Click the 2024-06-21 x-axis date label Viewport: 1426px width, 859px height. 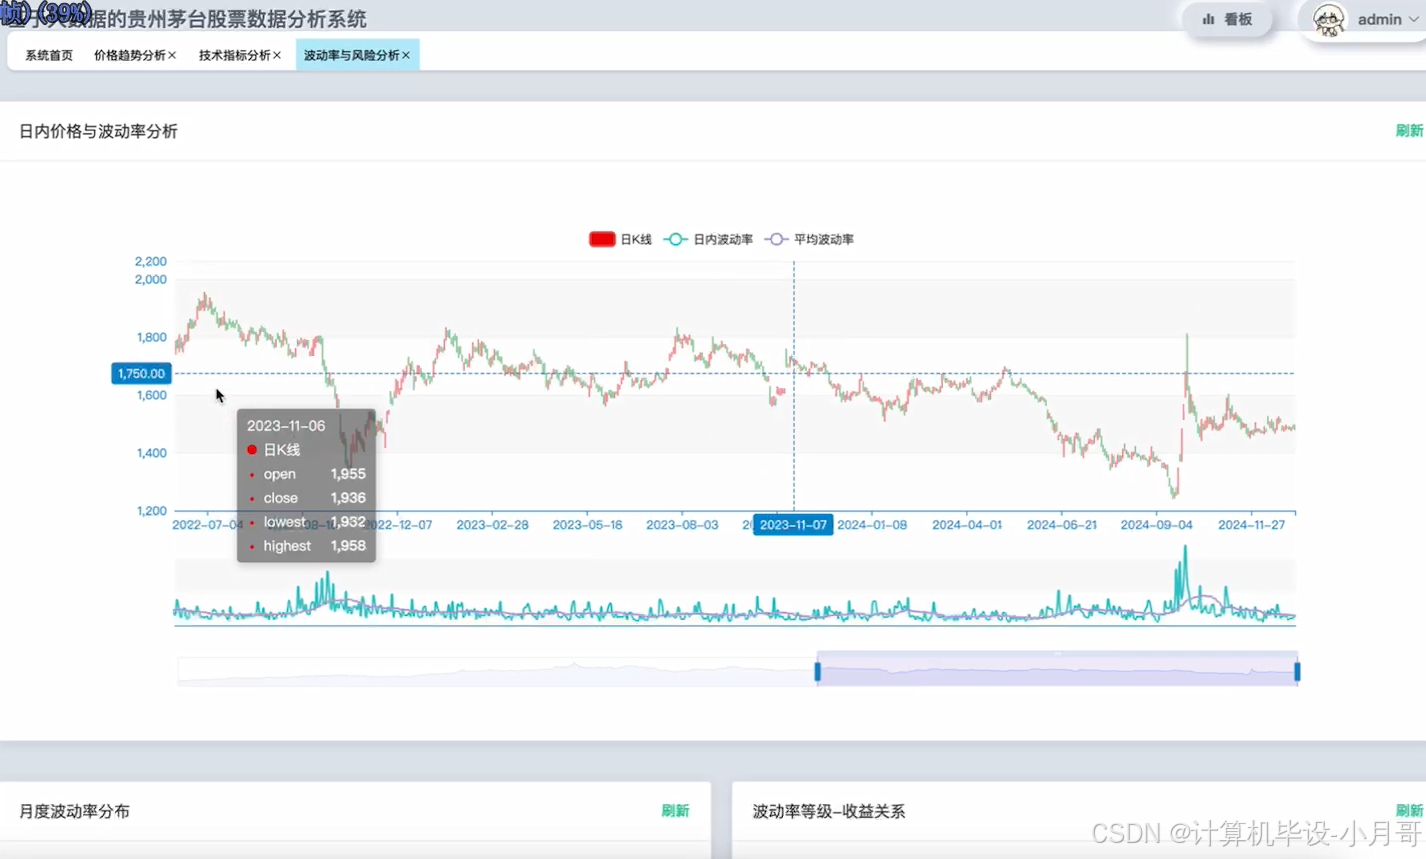(1062, 525)
